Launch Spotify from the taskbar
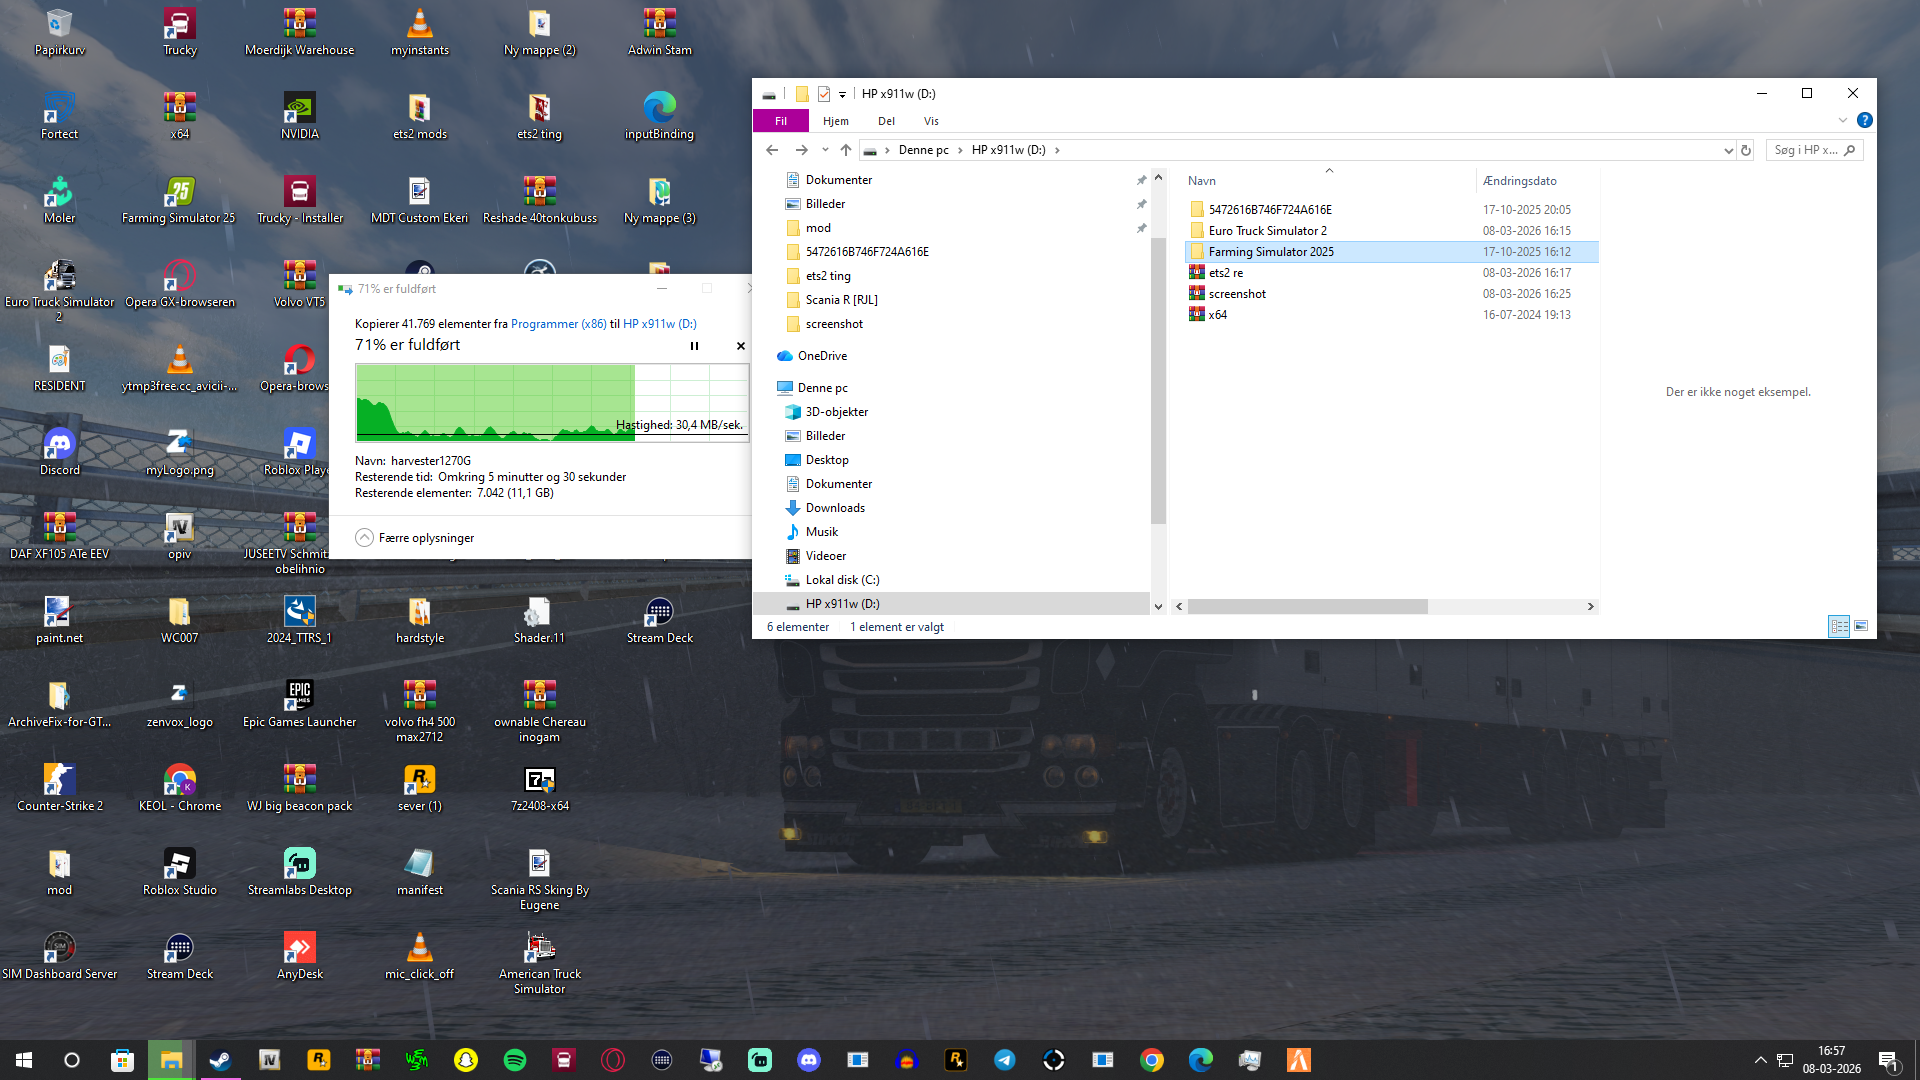 (x=515, y=1060)
